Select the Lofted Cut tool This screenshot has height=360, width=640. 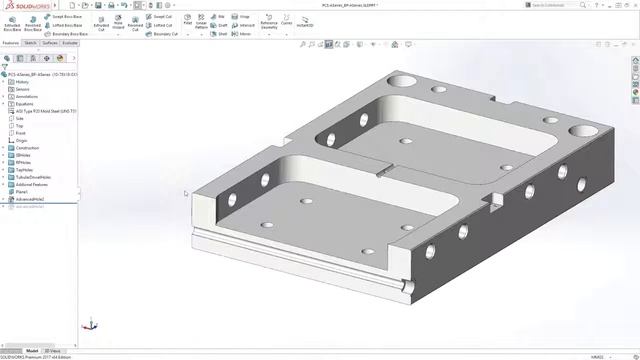click(159, 25)
